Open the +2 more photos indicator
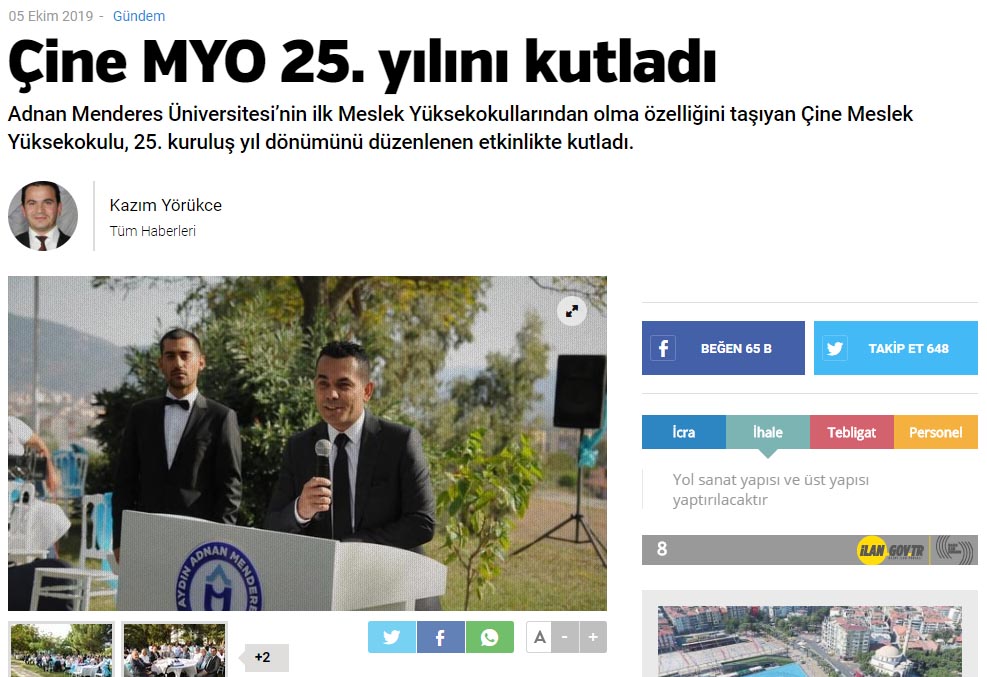 [x=264, y=657]
